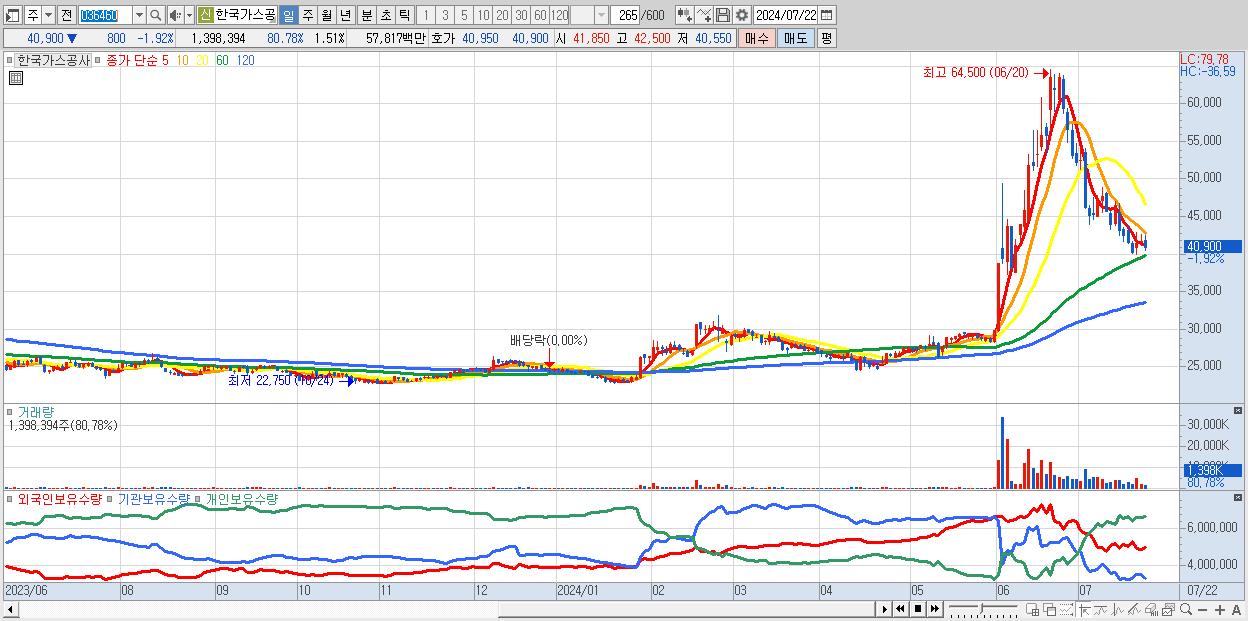Click the eraser with bars icon
This screenshot has width=1248, height=621.
pos(1151,609)
